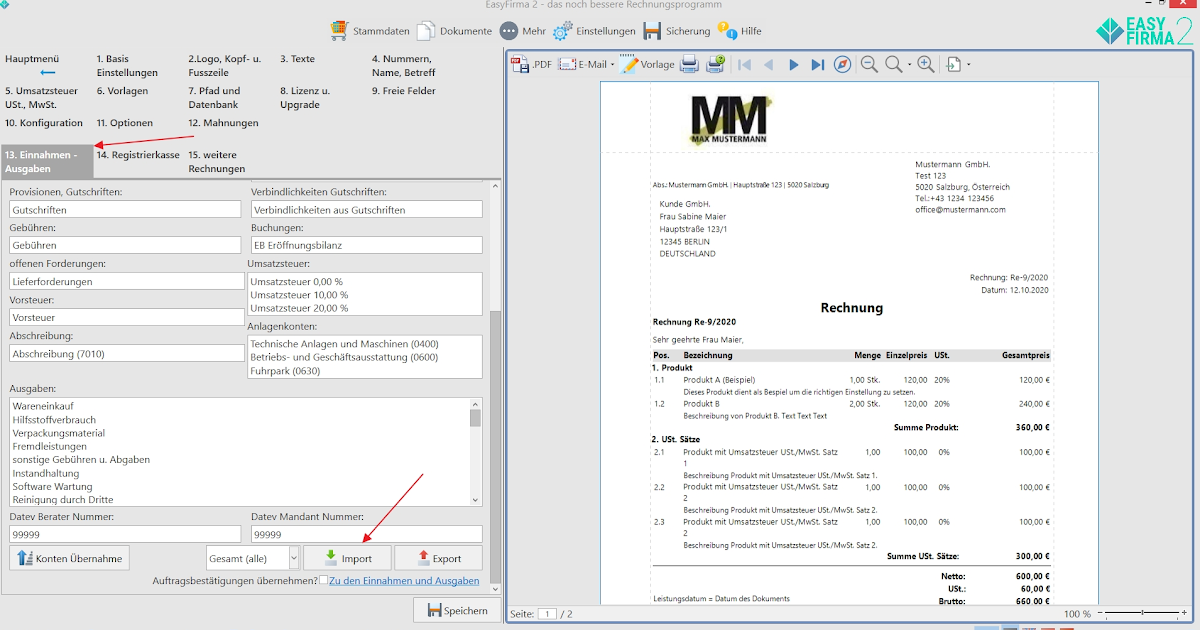Zoom in on the invoice preview
Viewport: 1200px width, 630px height.
[x=926, y=64]
